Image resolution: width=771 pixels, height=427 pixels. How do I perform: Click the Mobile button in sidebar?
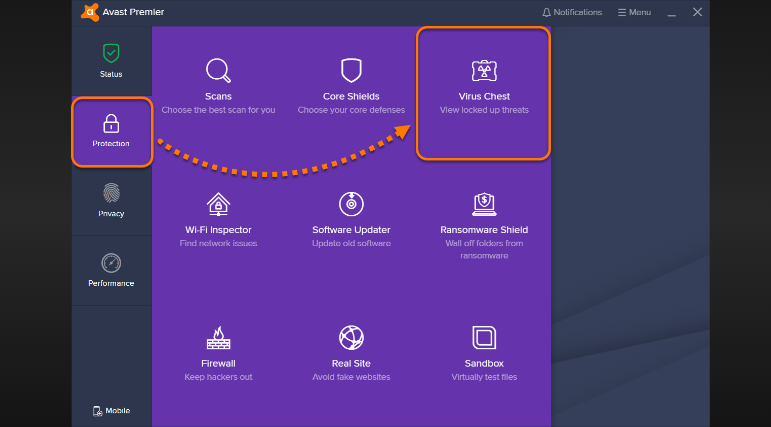111,411
